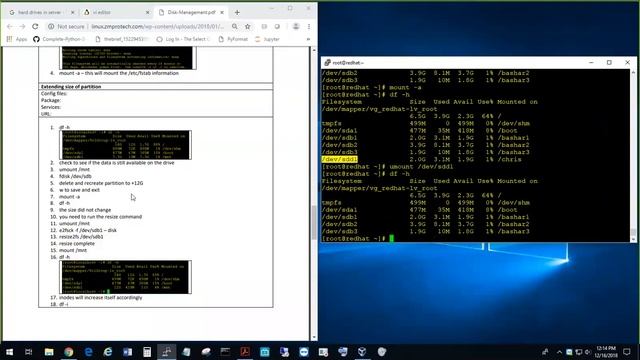Click the 'e2fsck -f /dev/sdb1' step text
The image size is (640, 360).
click(88, 230)
